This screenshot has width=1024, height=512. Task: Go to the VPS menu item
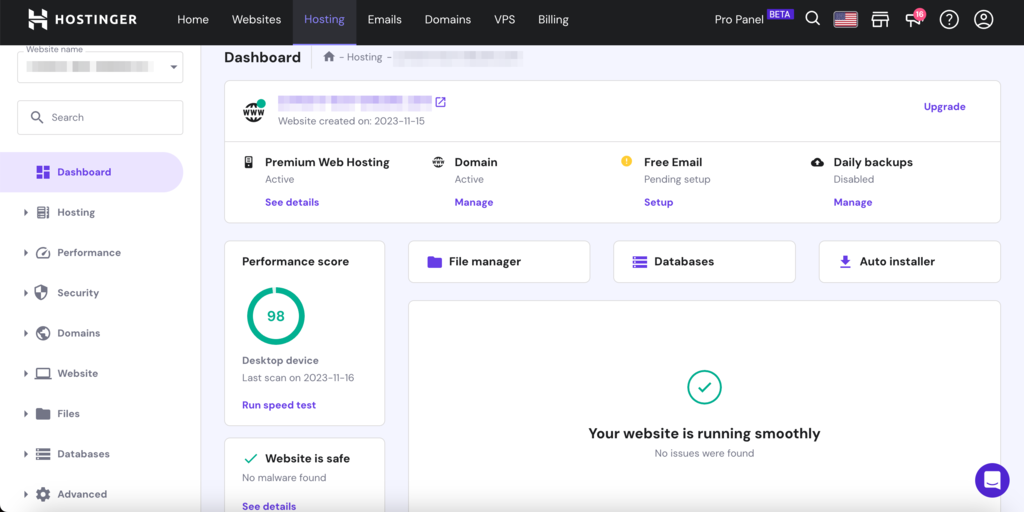(504, 19)
